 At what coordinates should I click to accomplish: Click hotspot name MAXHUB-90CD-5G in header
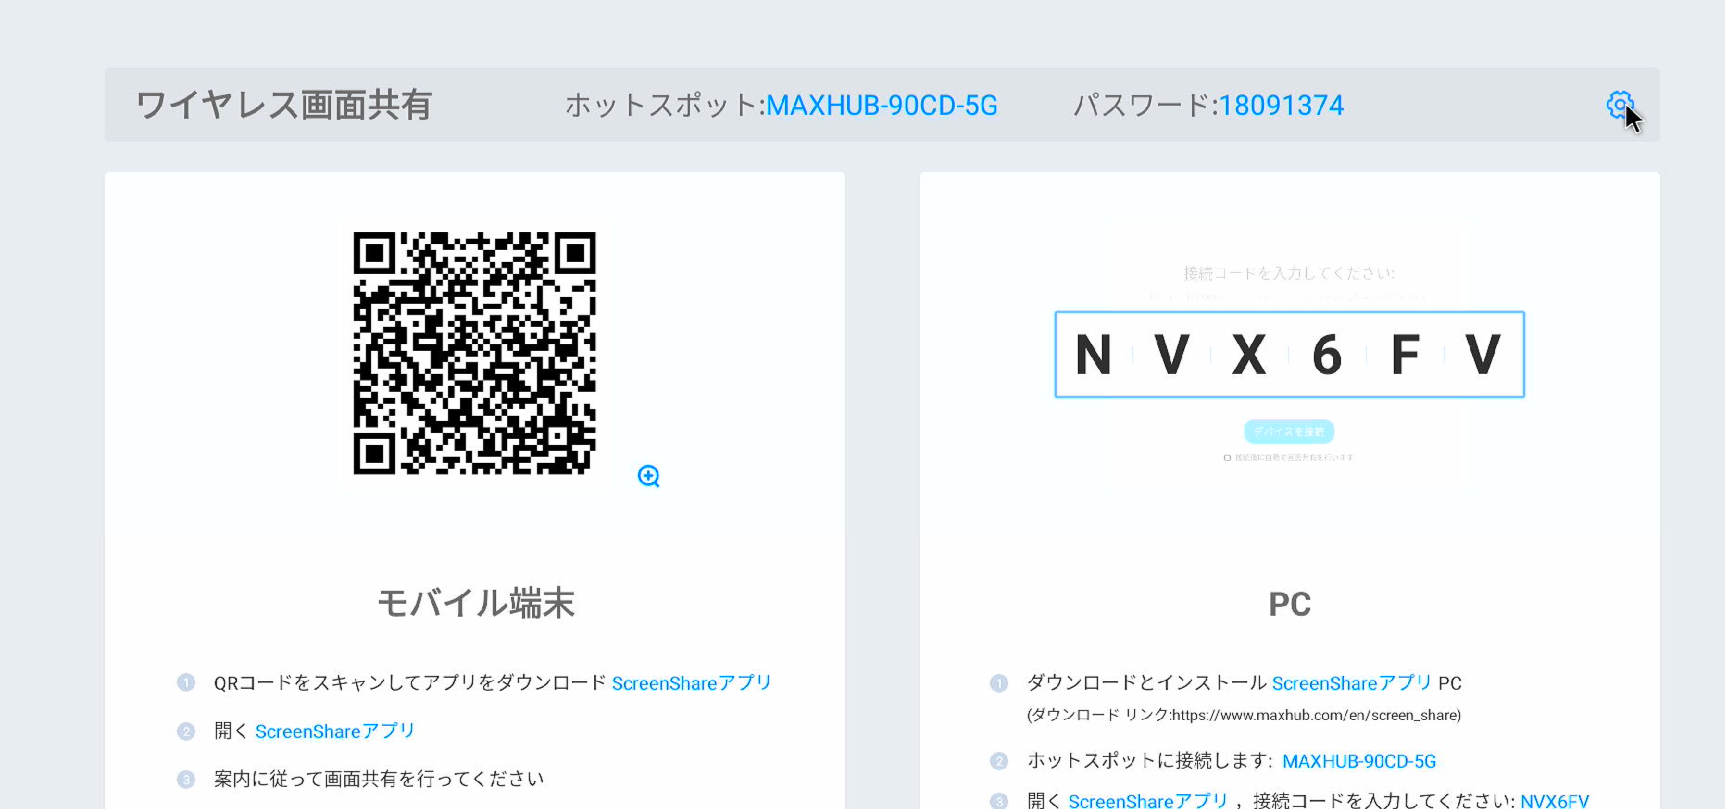coord(882,105)
